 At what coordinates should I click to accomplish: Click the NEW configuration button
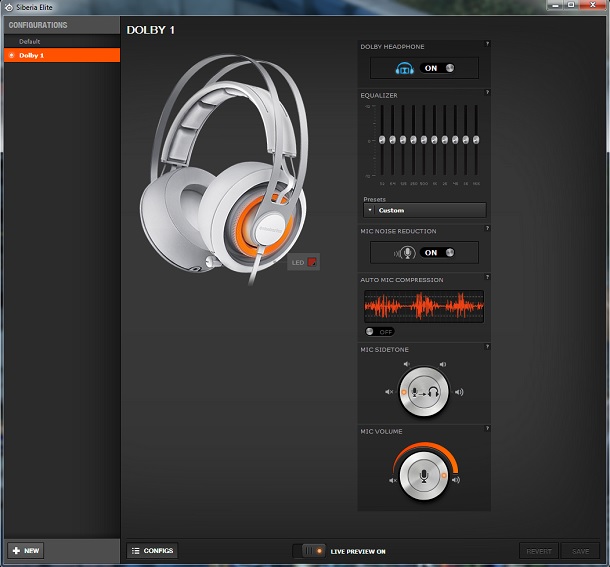point(26,551)
